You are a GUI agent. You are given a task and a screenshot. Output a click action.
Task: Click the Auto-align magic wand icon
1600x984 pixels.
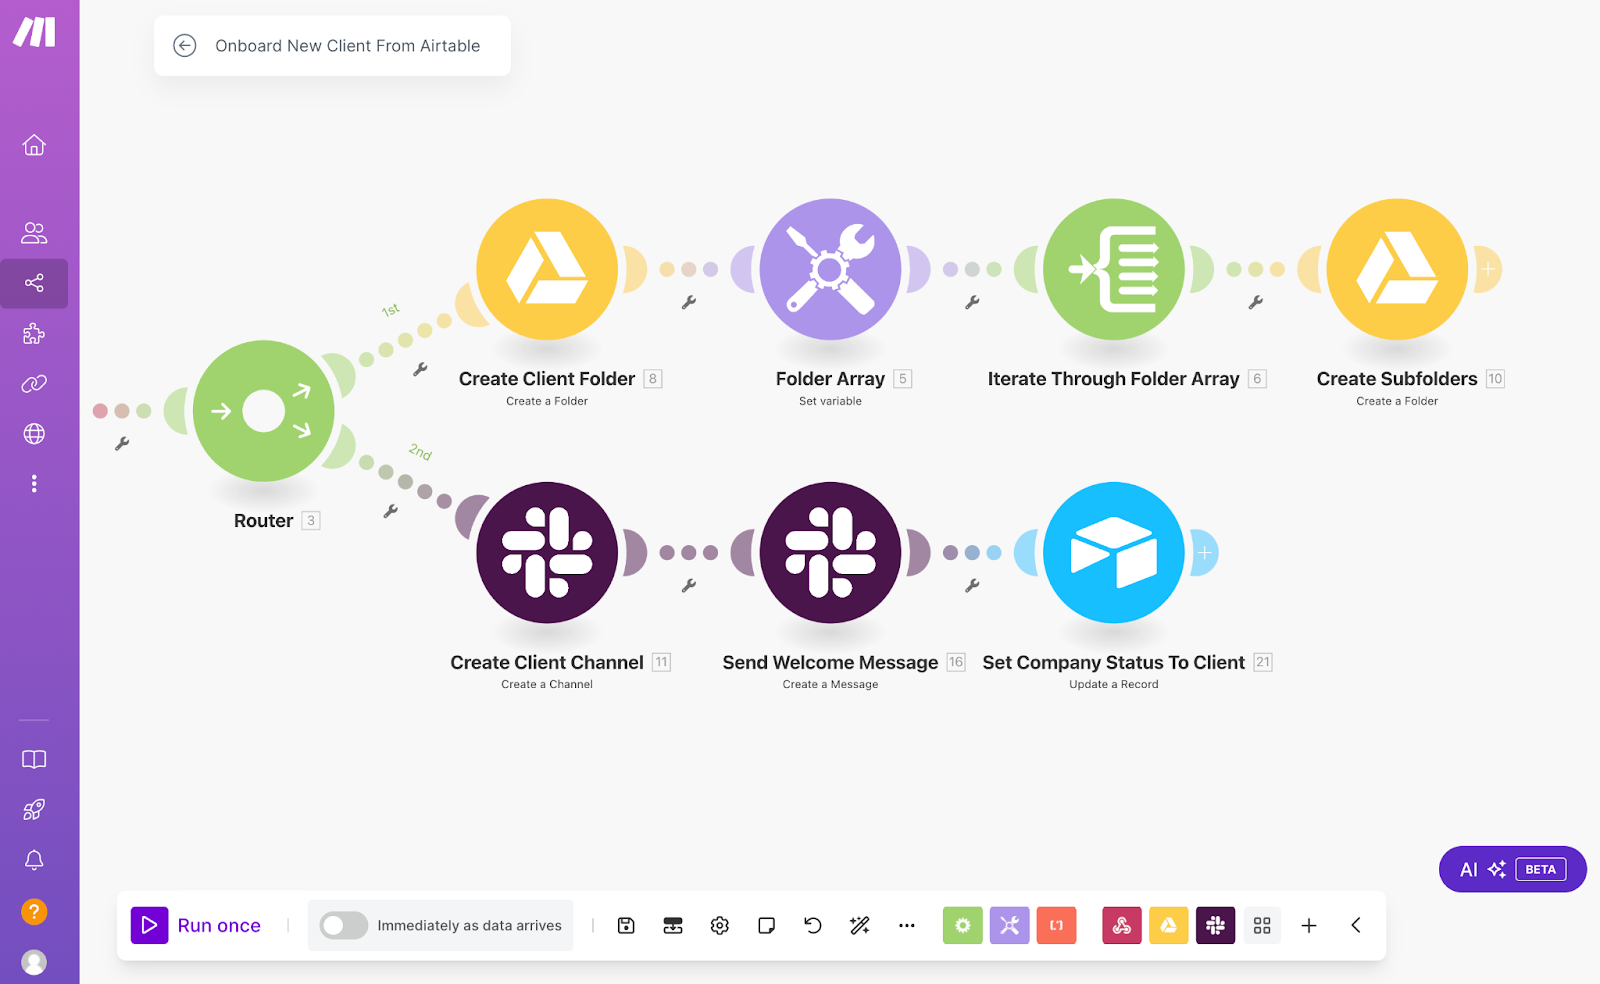click(860, 926)
